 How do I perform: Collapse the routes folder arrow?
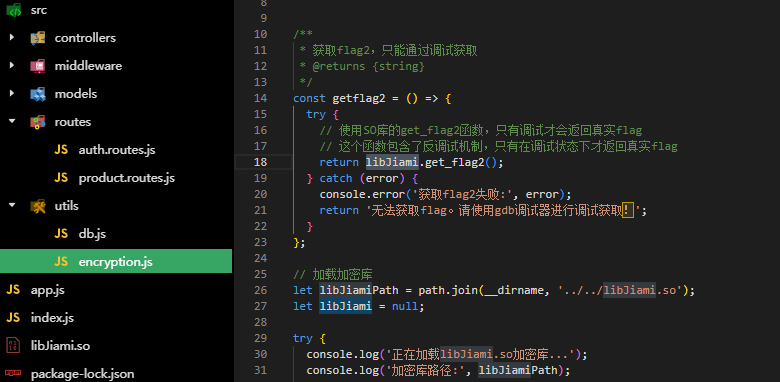click(x=12, y=121)
